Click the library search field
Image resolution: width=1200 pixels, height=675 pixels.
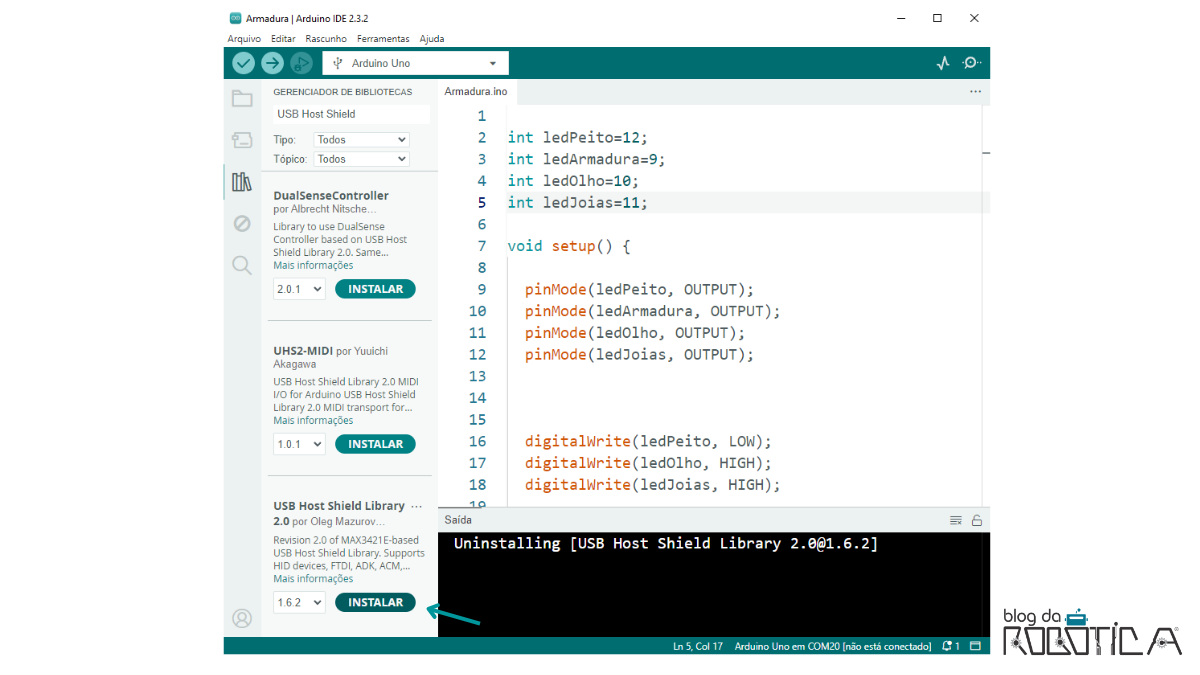tap(351, 114)
